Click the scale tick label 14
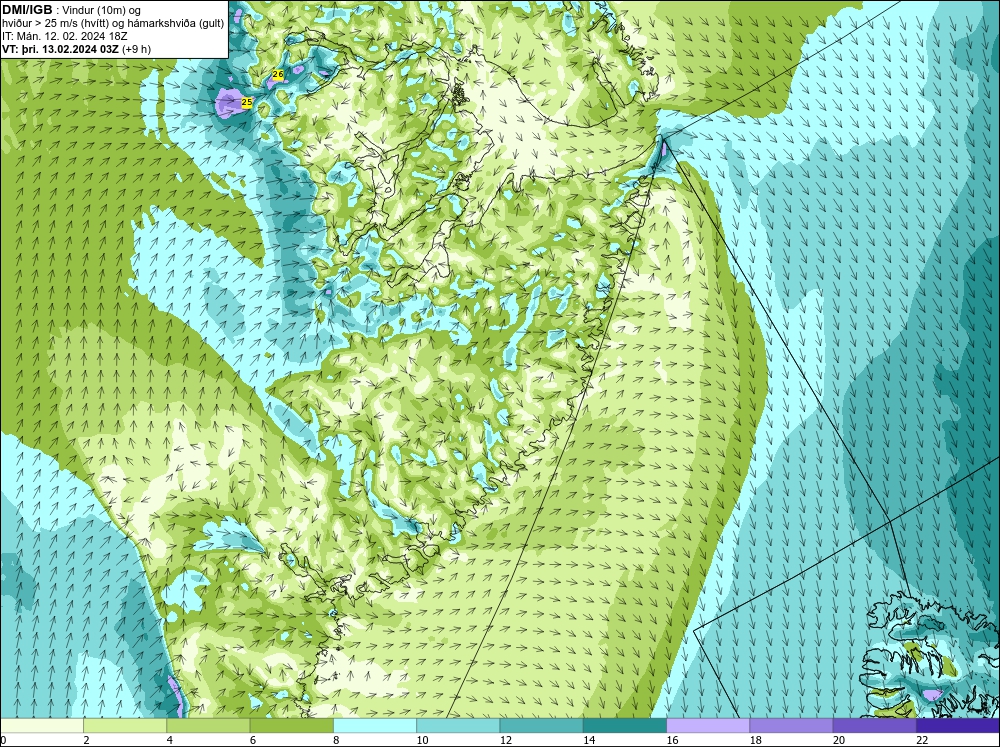Viewport: 1000px width, 747px height. point(589,740)
